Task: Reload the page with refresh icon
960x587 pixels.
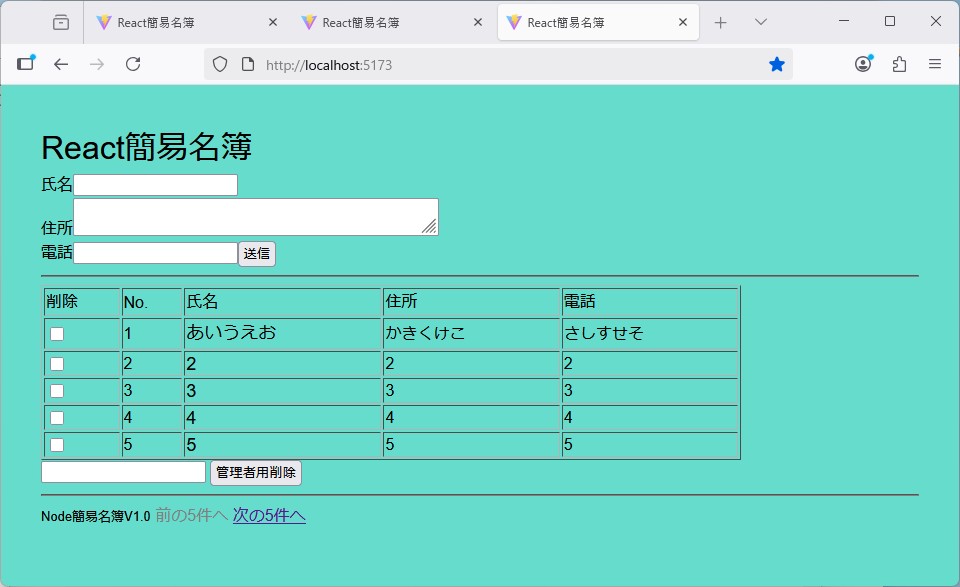Action: coord(132,64)
